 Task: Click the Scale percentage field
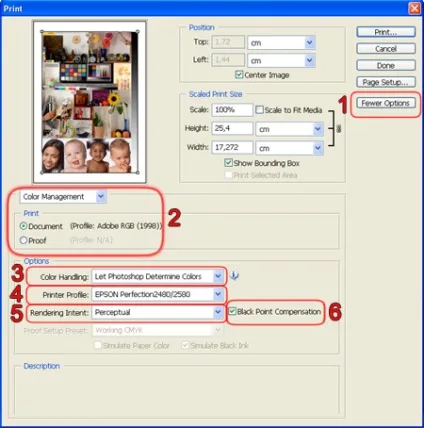point(232,110)
